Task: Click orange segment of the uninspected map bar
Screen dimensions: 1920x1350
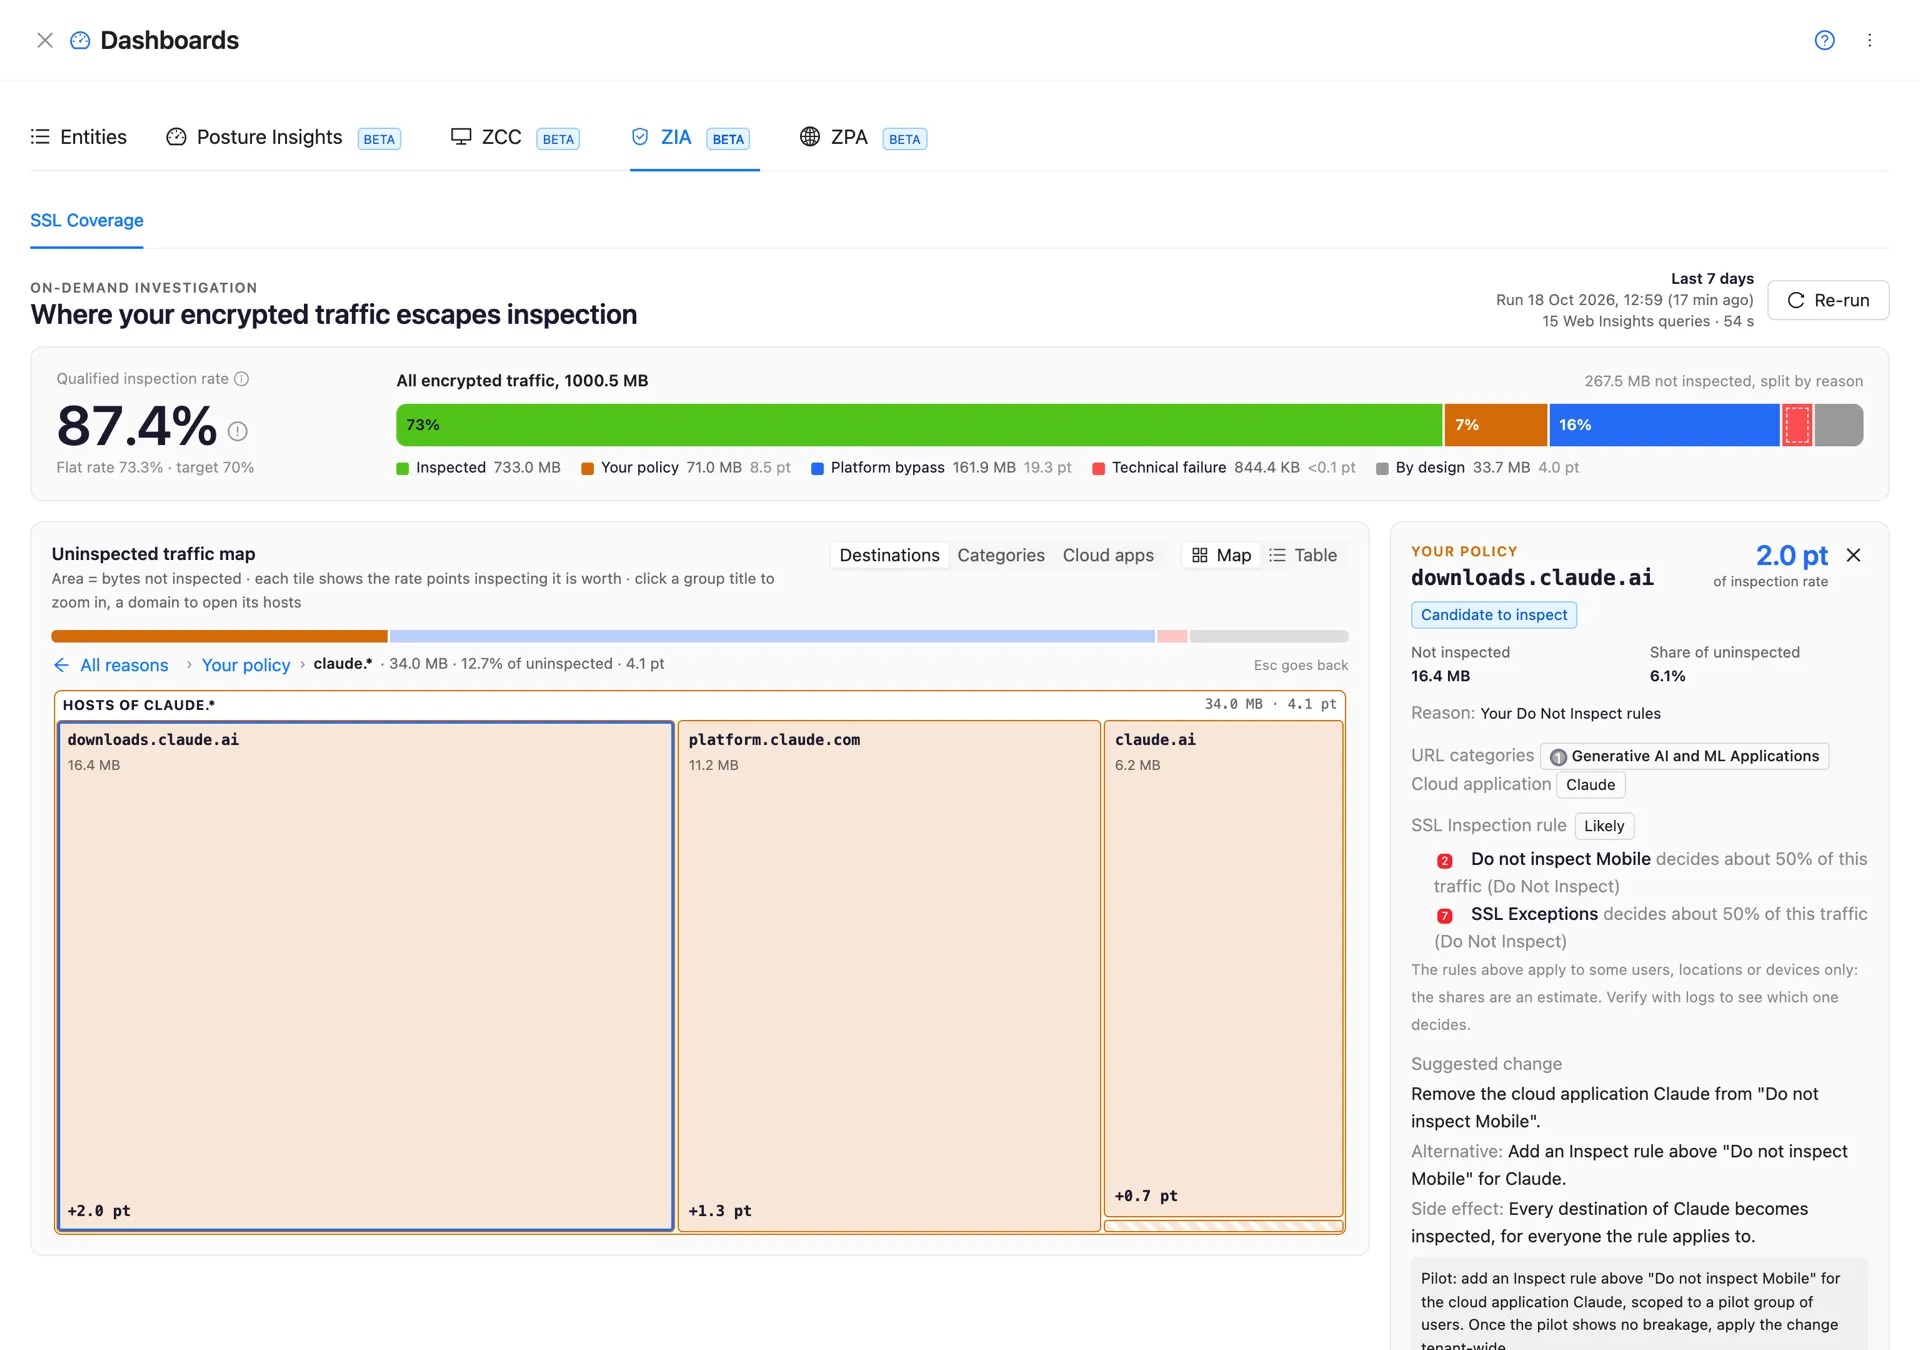Action: pos(219,636)
